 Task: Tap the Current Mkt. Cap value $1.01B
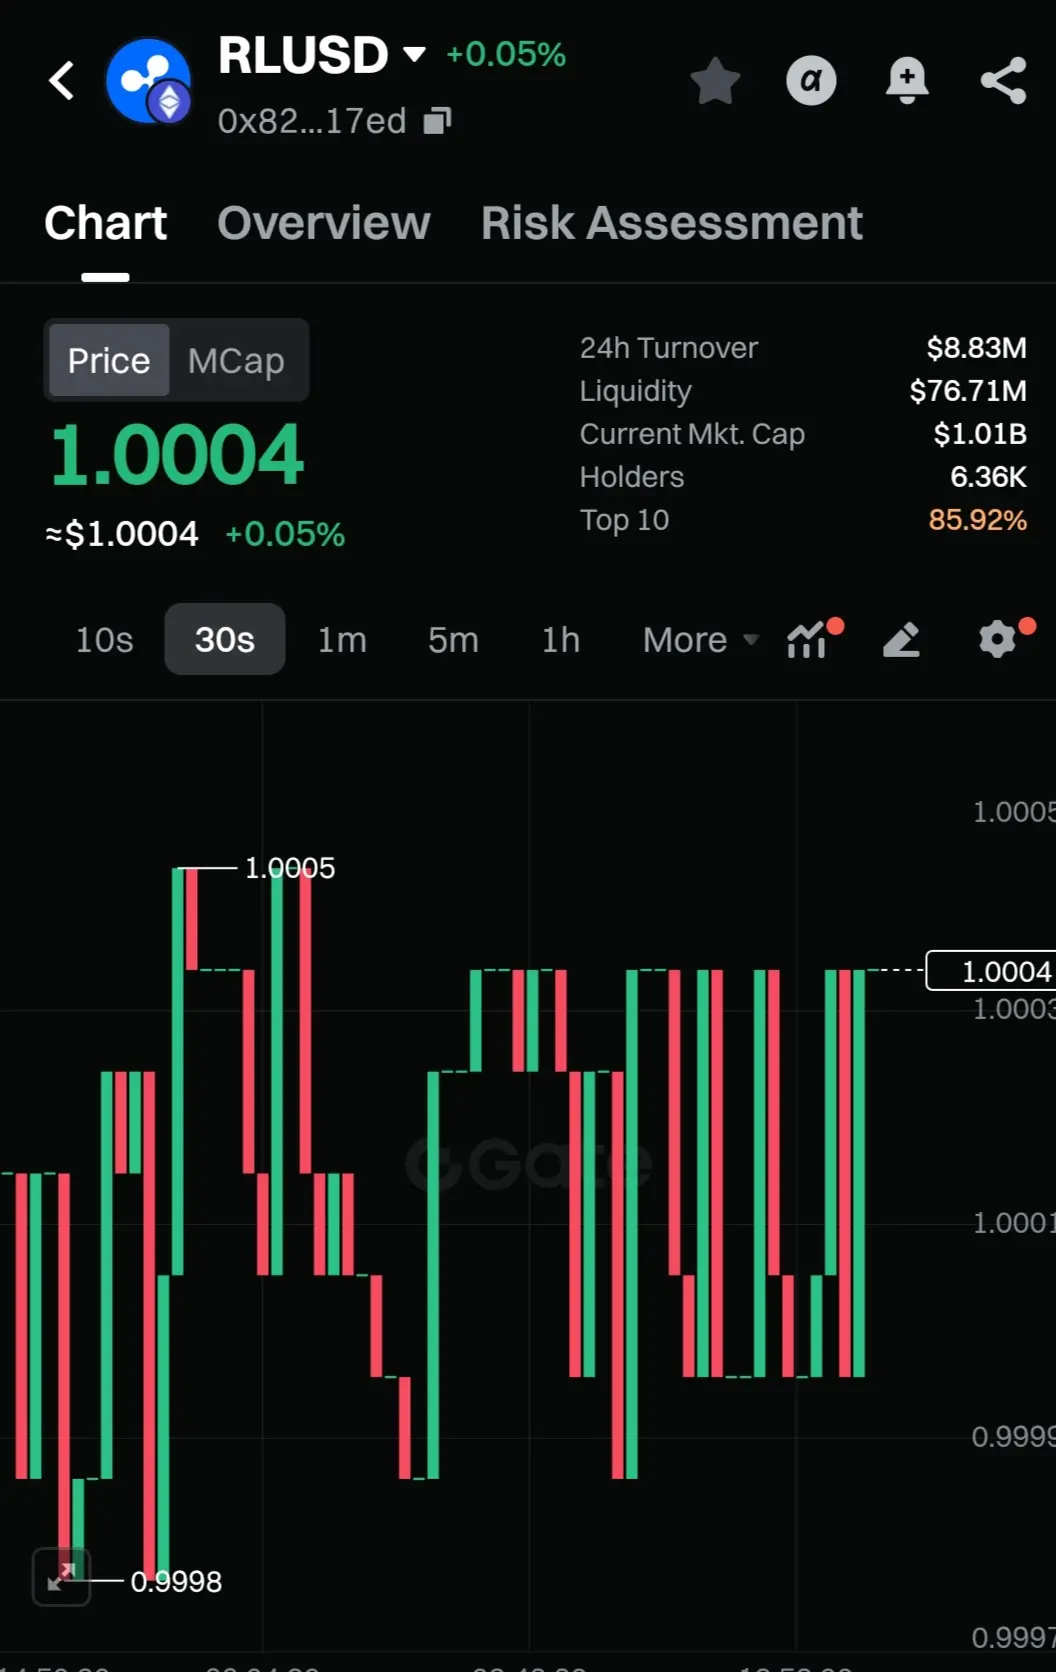click(x=980, y=434)
